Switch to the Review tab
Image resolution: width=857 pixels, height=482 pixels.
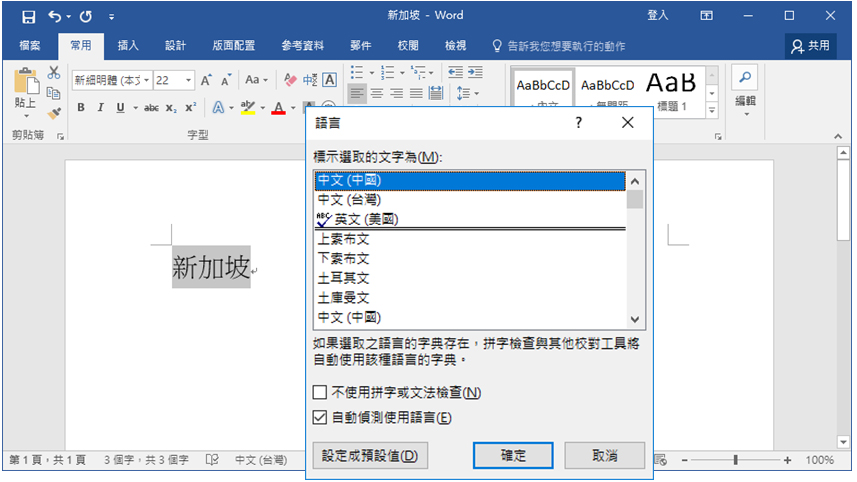click(x=408, y=45)
